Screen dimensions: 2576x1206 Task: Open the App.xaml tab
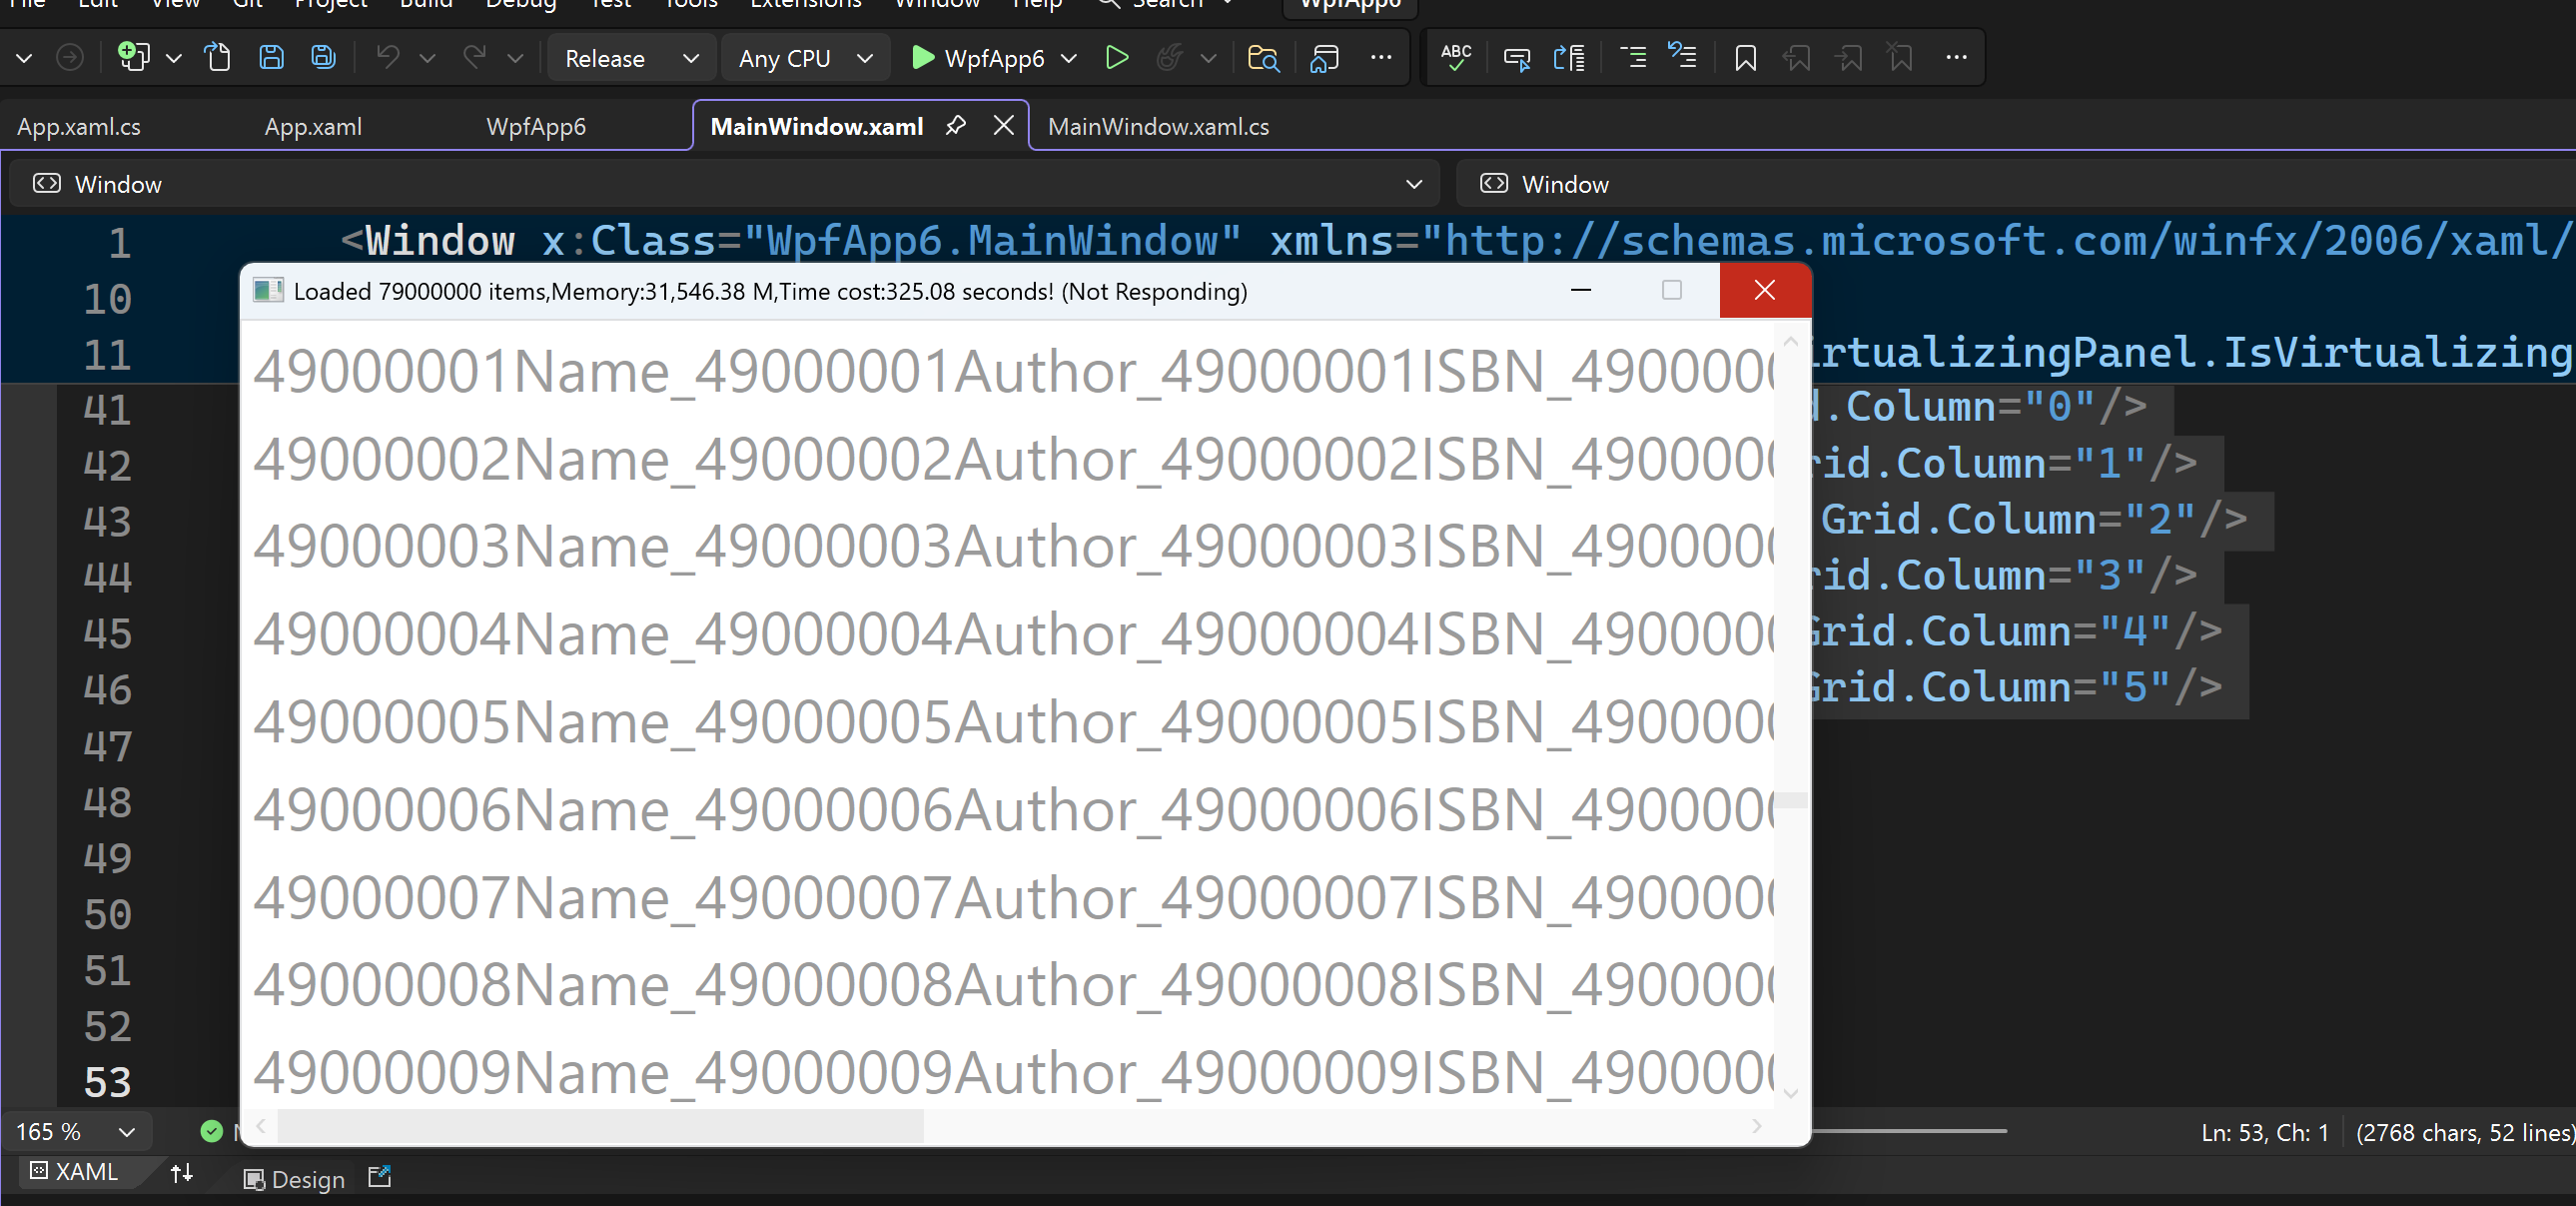pos(313,127)
